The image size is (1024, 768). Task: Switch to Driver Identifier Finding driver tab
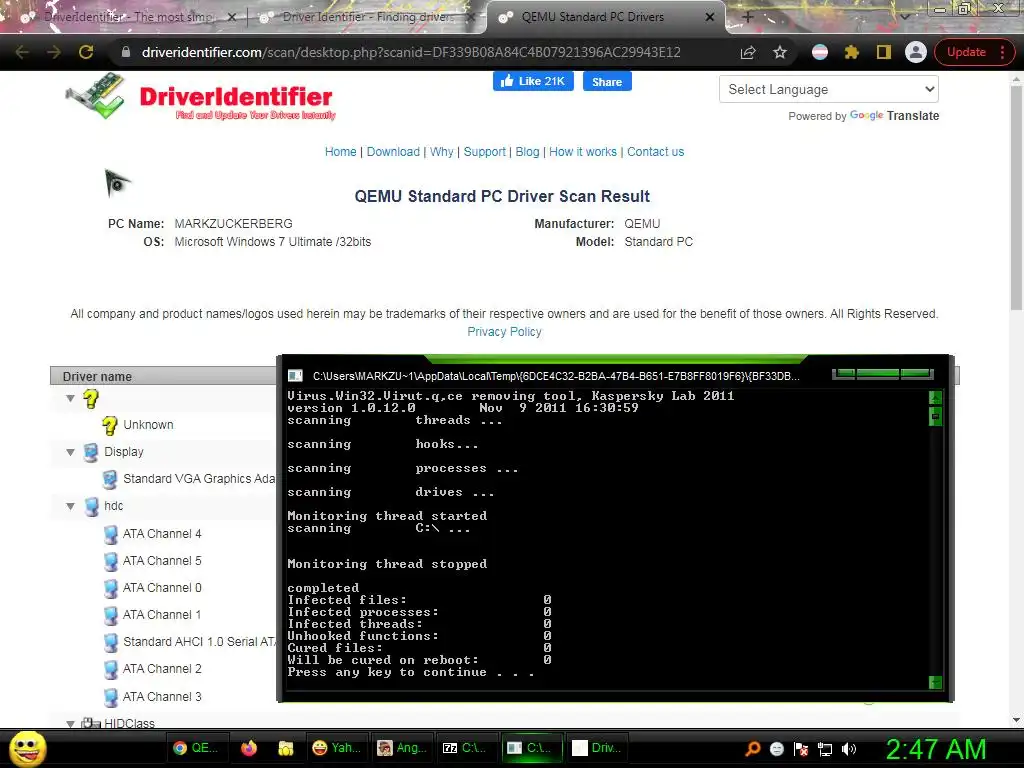click(x=367, y=17)
